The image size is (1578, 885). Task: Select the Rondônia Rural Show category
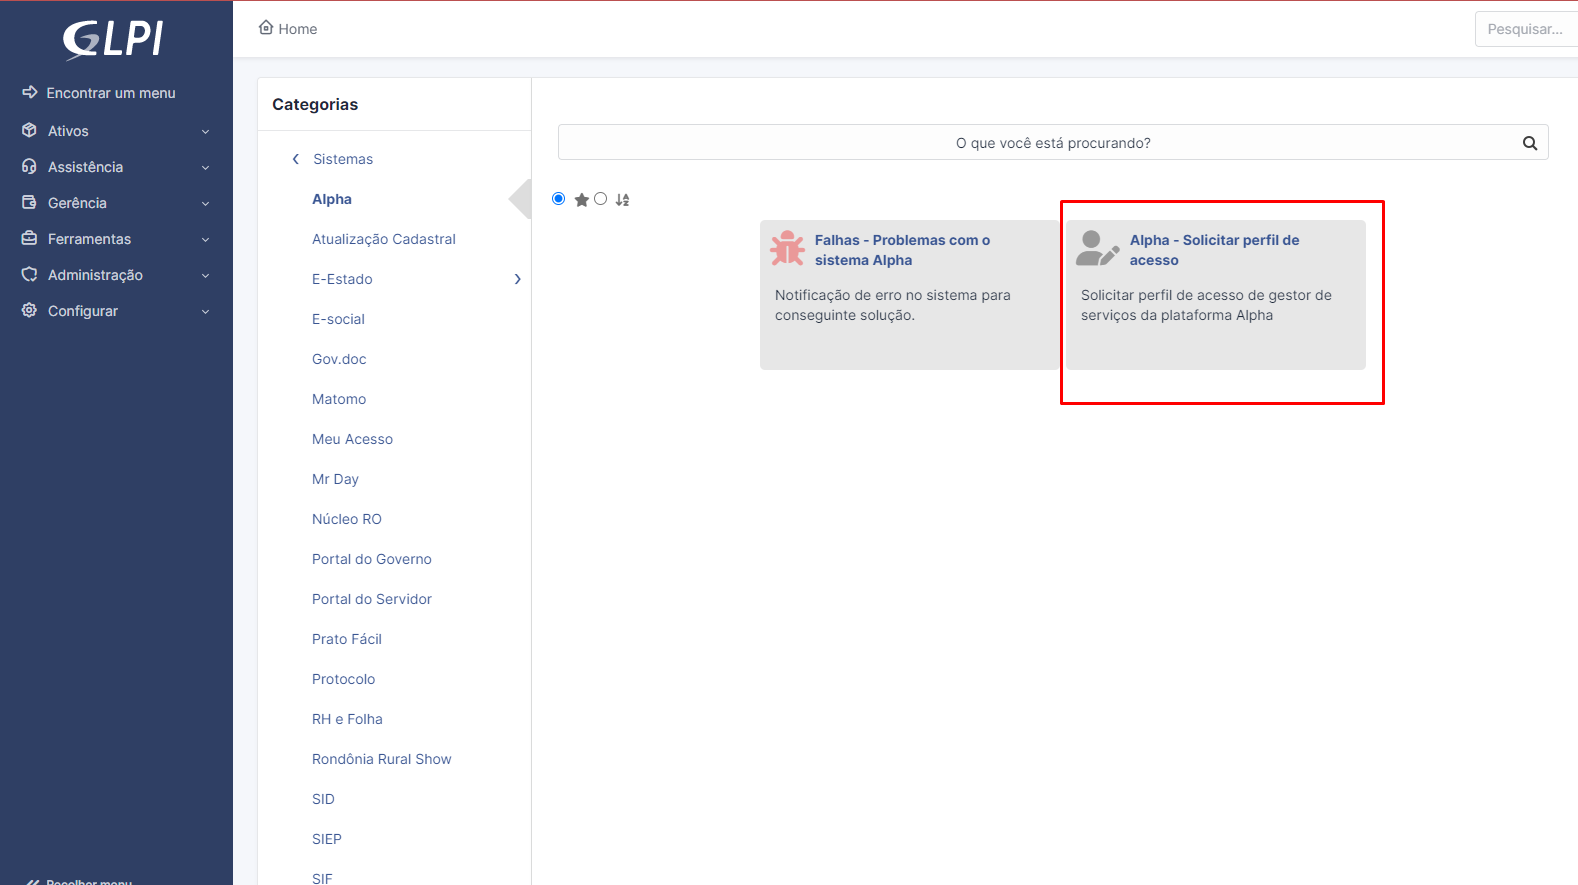coord(382,759)
